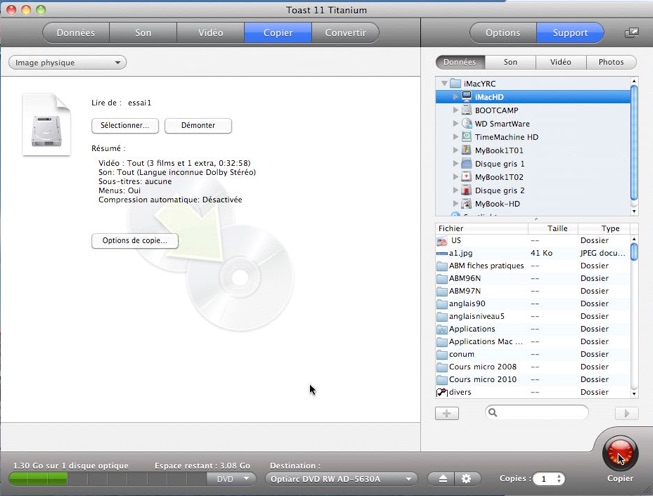Screen dimensions: 653x496
Task: Expand the TimeMachine HD tree node
Action: (x=455, y=137)
